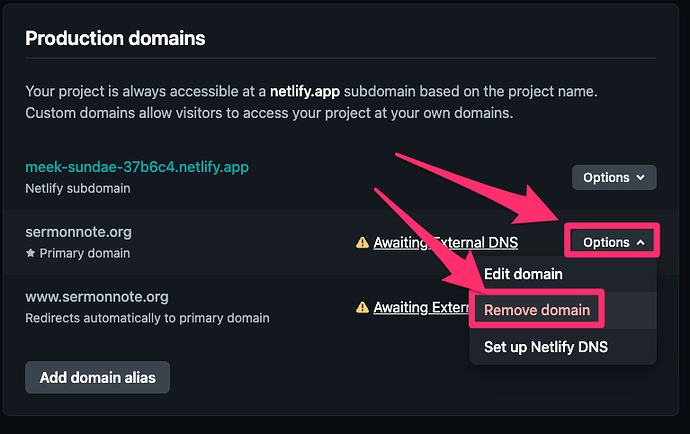Click the www.sermonnote.org domain name
The image size is (690, 434).
97,297
